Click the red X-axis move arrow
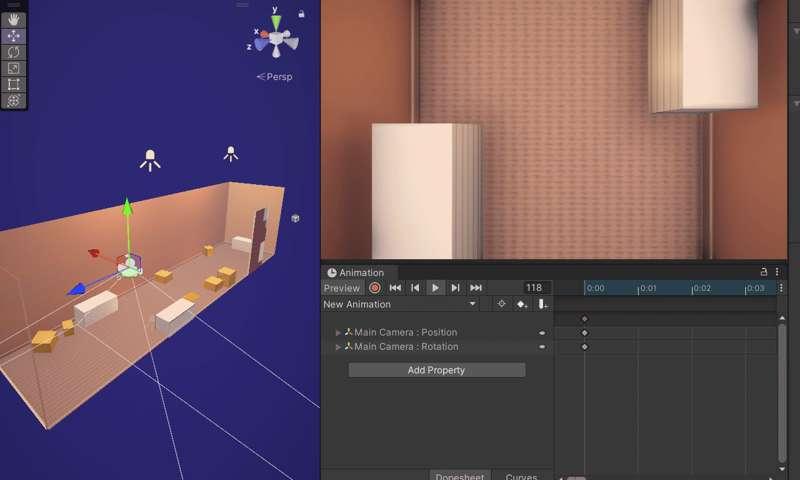 point(94,253)
